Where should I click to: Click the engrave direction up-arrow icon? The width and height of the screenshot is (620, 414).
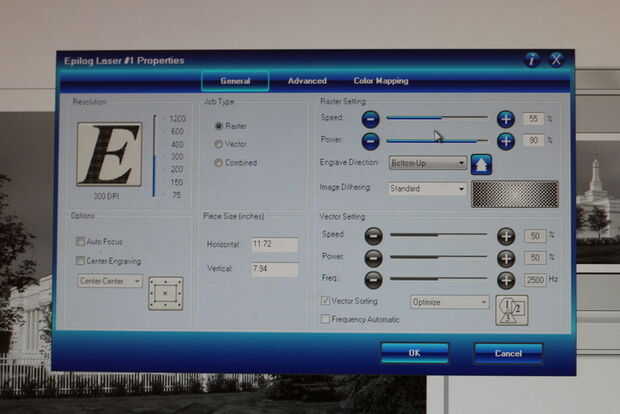[x=481, y=165]
